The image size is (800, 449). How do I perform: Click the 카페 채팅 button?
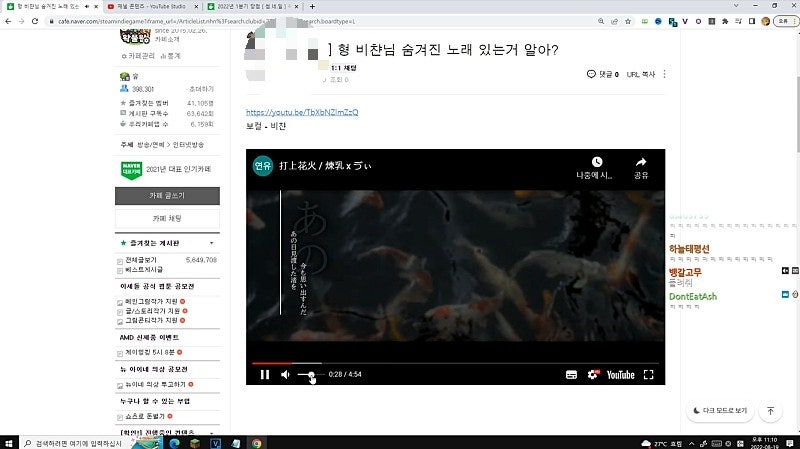167,218
